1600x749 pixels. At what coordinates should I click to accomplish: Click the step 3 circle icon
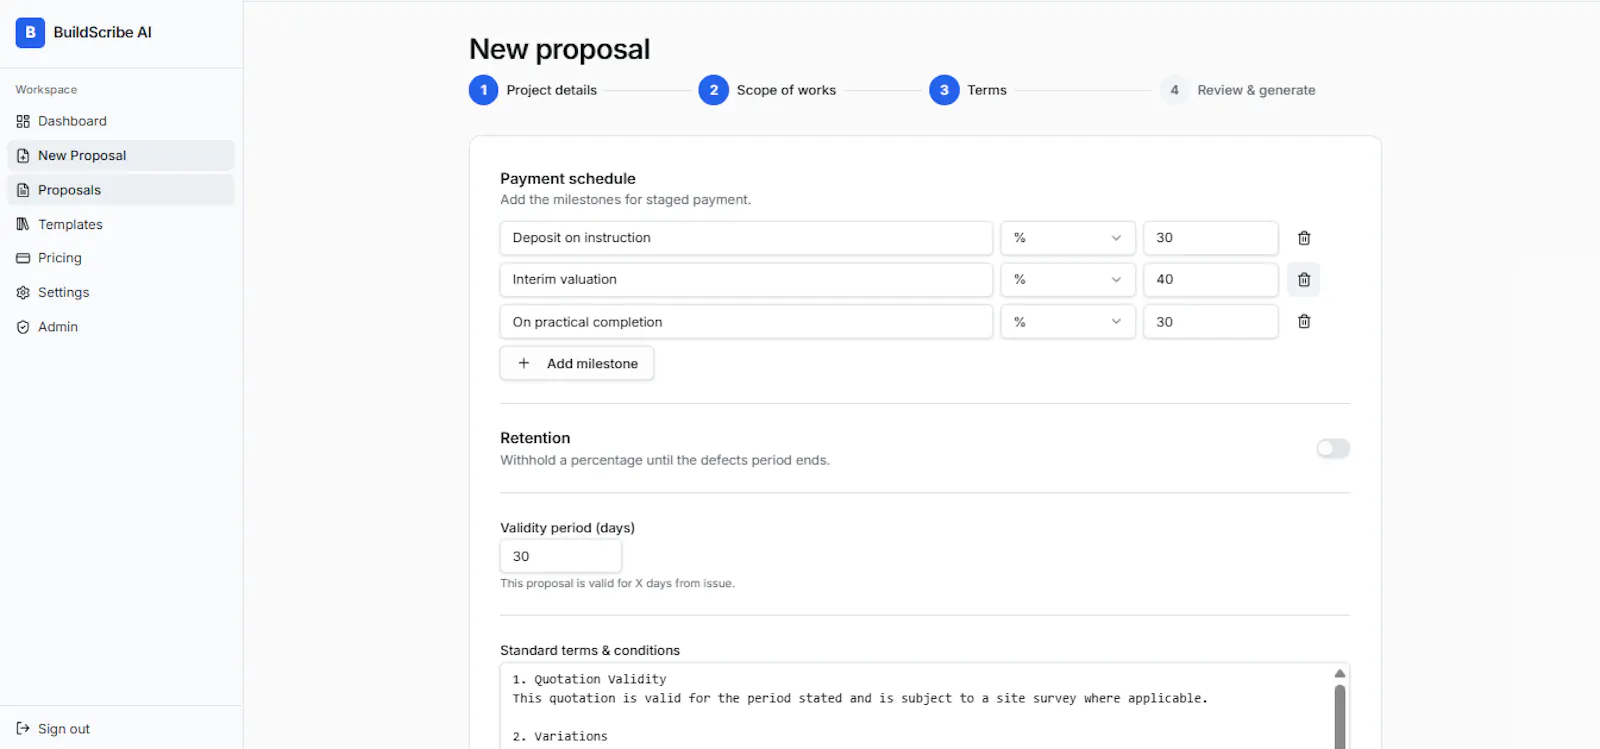[x=944, y=90]
